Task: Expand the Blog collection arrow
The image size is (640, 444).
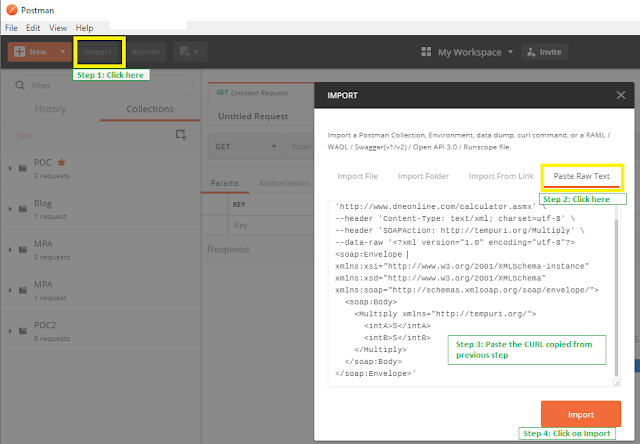Action: point(10,209)
